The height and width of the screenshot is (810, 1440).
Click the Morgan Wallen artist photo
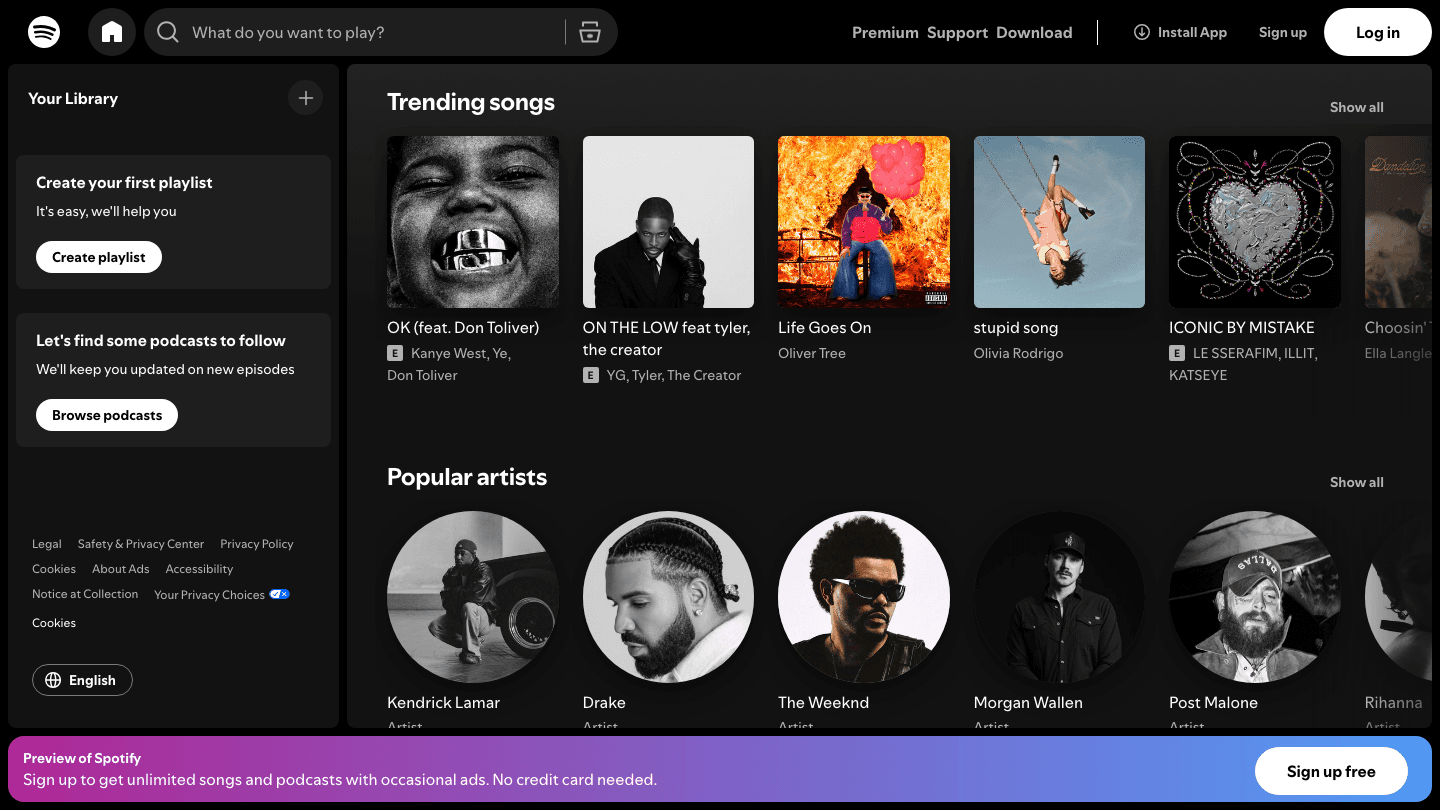pyautogui.click(x=1060, y=597)
